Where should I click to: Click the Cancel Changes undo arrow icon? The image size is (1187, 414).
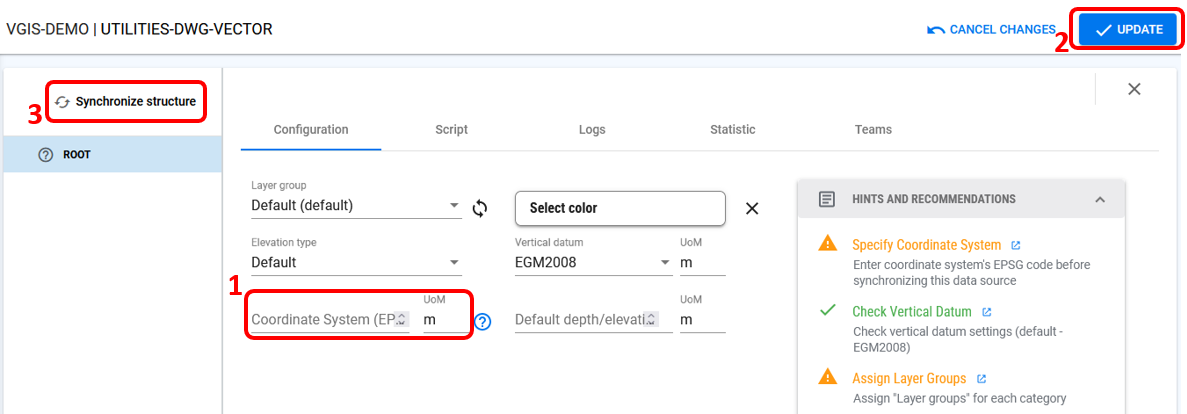(936, 30)
